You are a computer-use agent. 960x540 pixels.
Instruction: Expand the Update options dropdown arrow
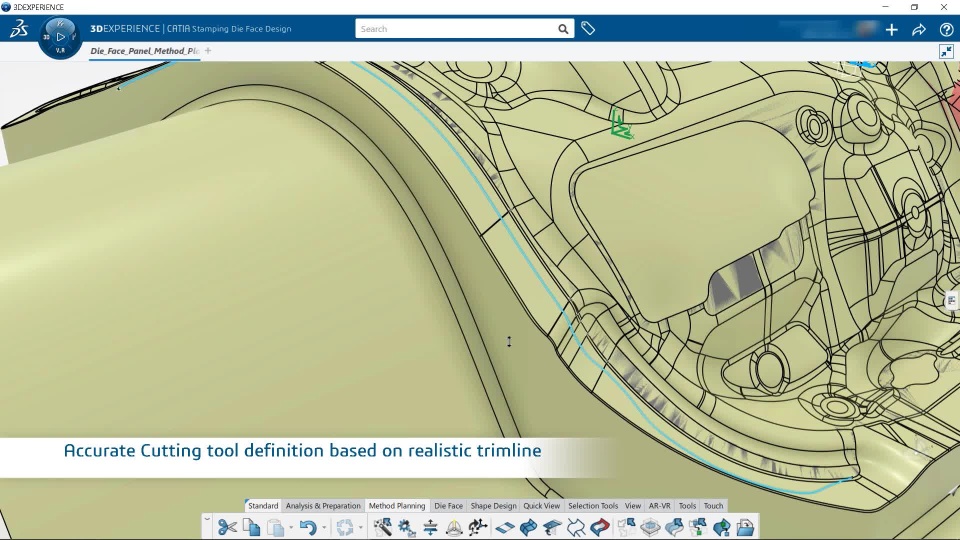361,527
